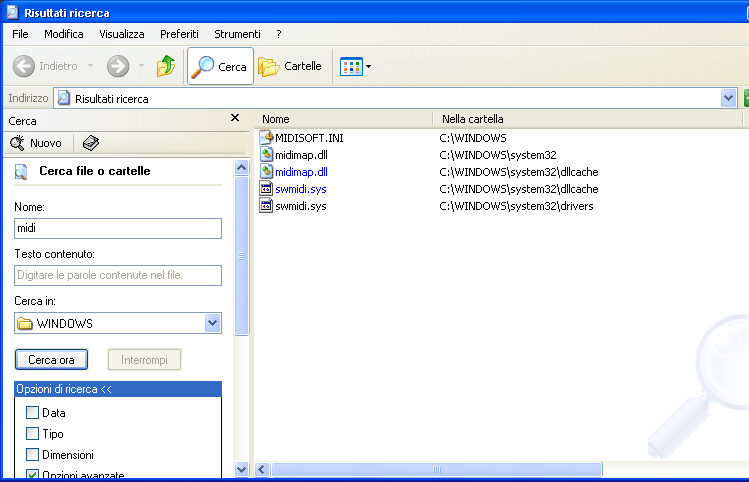Screen dimensions: 749x482
Task: Open the Indietro history dropdown arrow
Action: point(90,66)
